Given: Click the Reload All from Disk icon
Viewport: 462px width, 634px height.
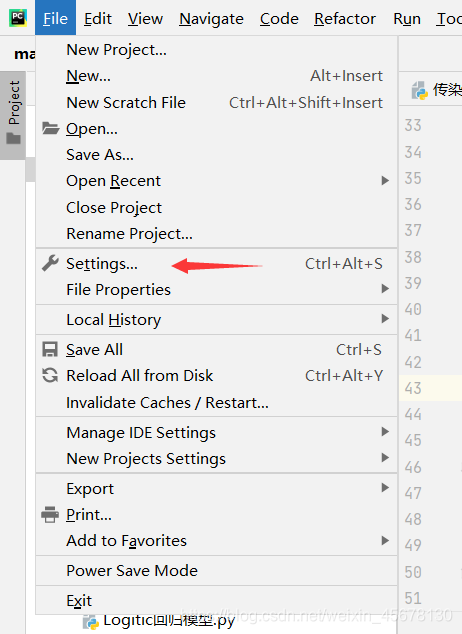Looking at the screenshot, I should pos(50,375).
